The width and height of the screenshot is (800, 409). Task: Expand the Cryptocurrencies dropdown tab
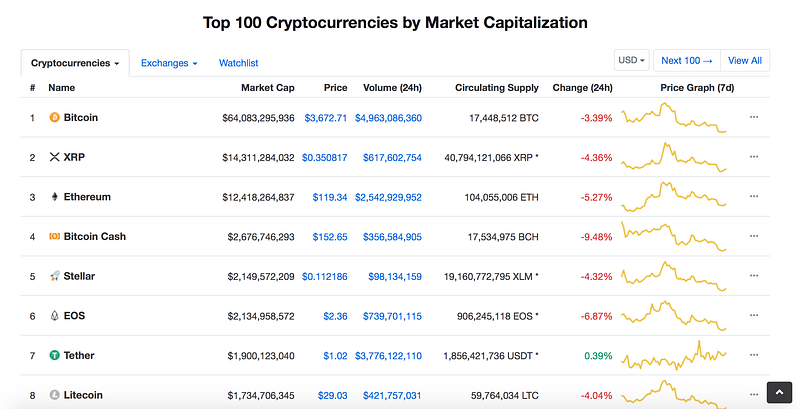tap(75, 63)
